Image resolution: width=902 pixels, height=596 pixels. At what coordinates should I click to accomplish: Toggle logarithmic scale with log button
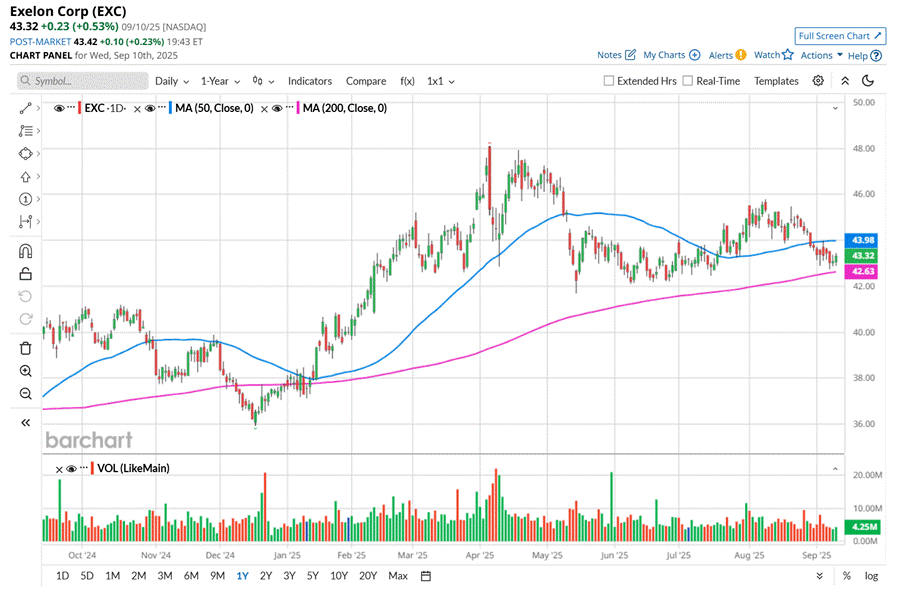(871, 576)
